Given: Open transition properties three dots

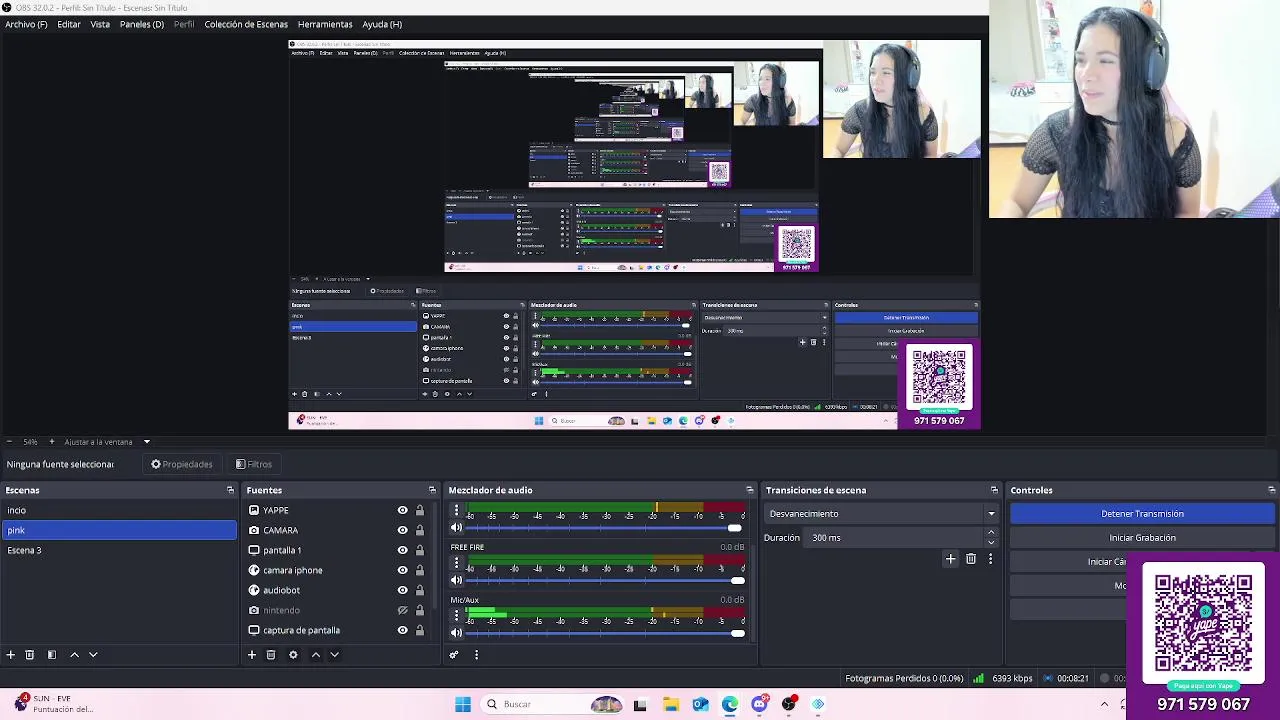Looking at the screenshot, I should 990,559.
